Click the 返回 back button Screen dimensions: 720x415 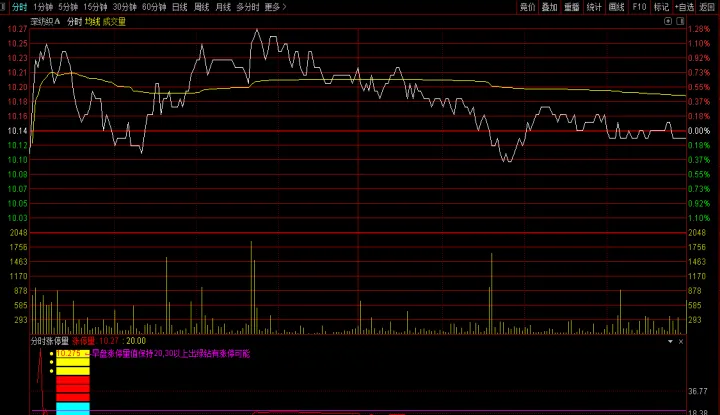707,6
